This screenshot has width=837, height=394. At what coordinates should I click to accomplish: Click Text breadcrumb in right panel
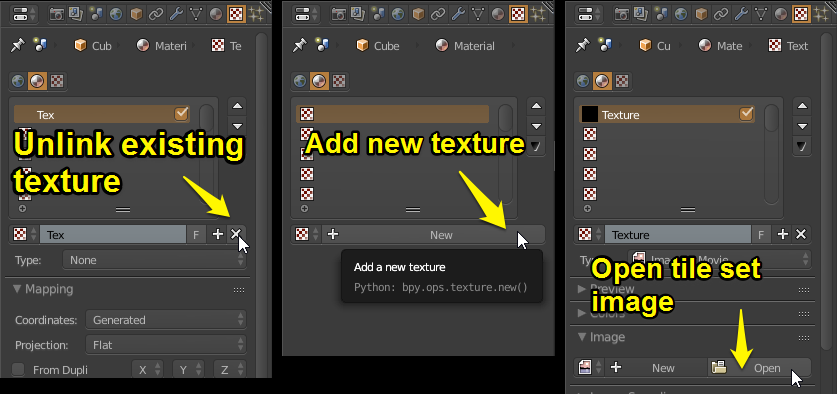click(788, 46)
